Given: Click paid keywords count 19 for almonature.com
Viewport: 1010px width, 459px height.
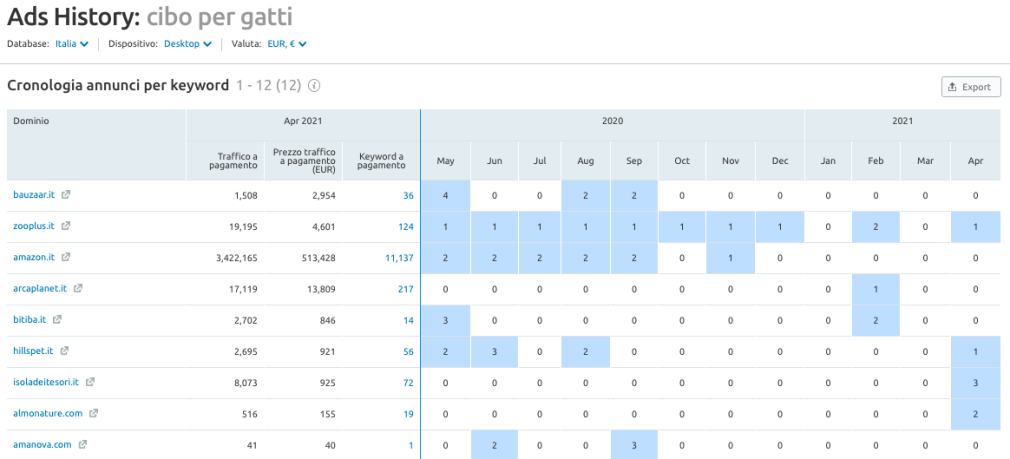Looking at the screenshot, I should pyautogui.click(x=408, y=414).
